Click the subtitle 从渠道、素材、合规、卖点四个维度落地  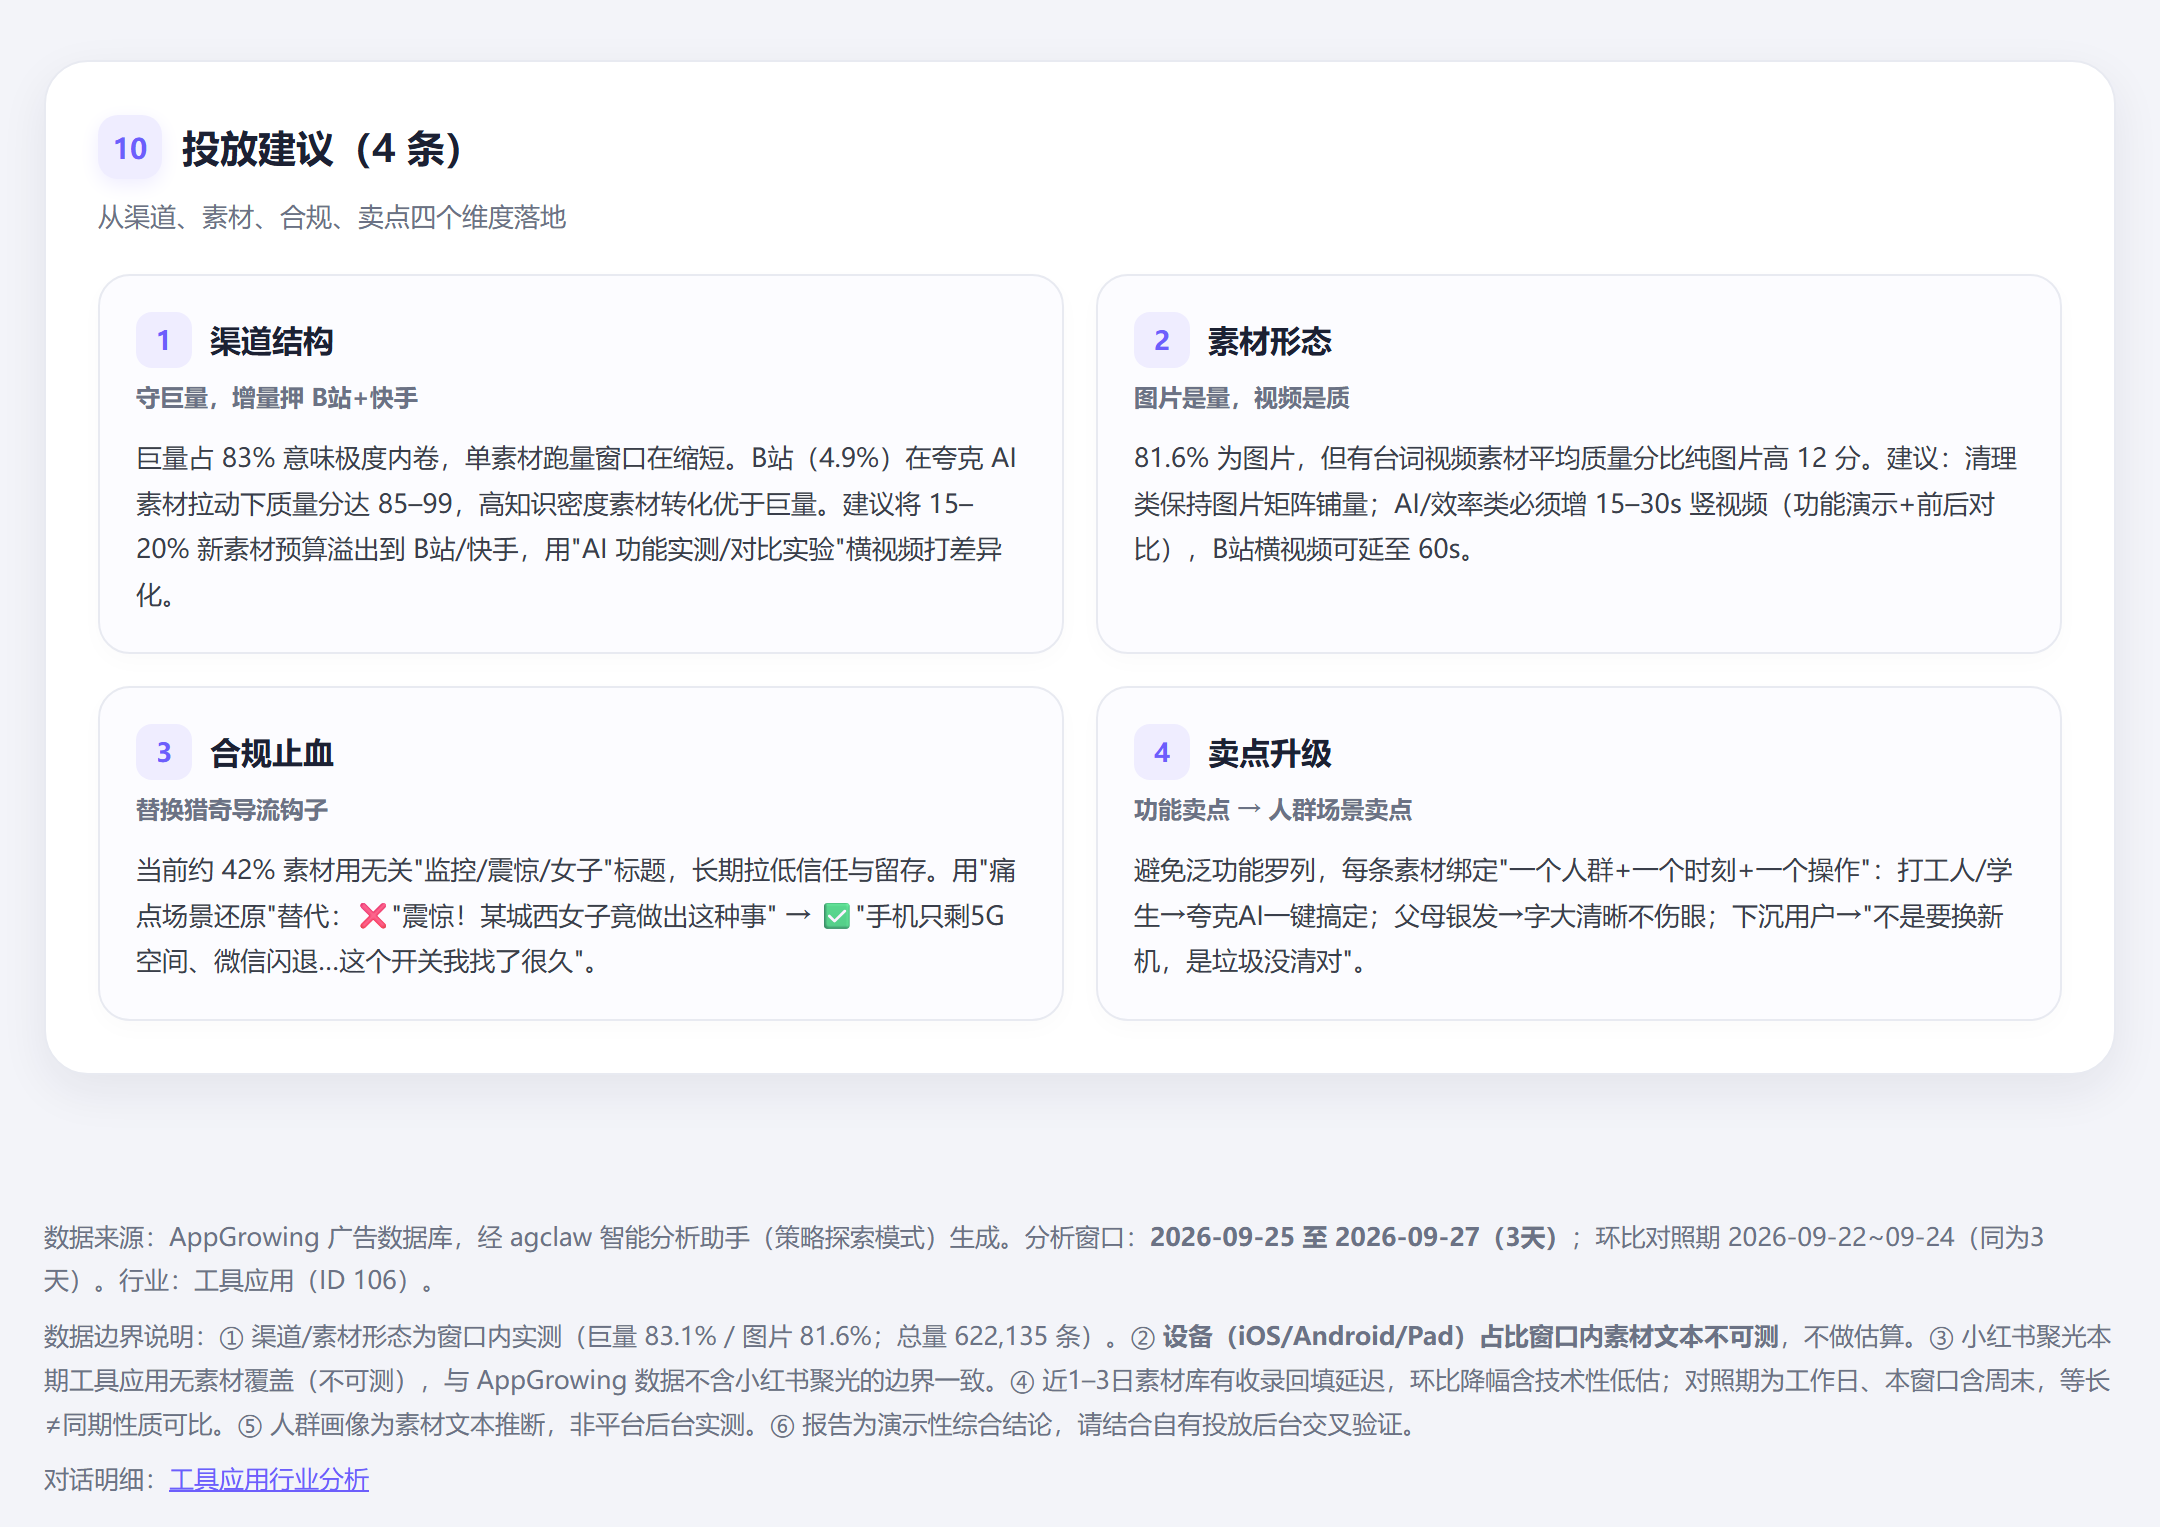332,217
